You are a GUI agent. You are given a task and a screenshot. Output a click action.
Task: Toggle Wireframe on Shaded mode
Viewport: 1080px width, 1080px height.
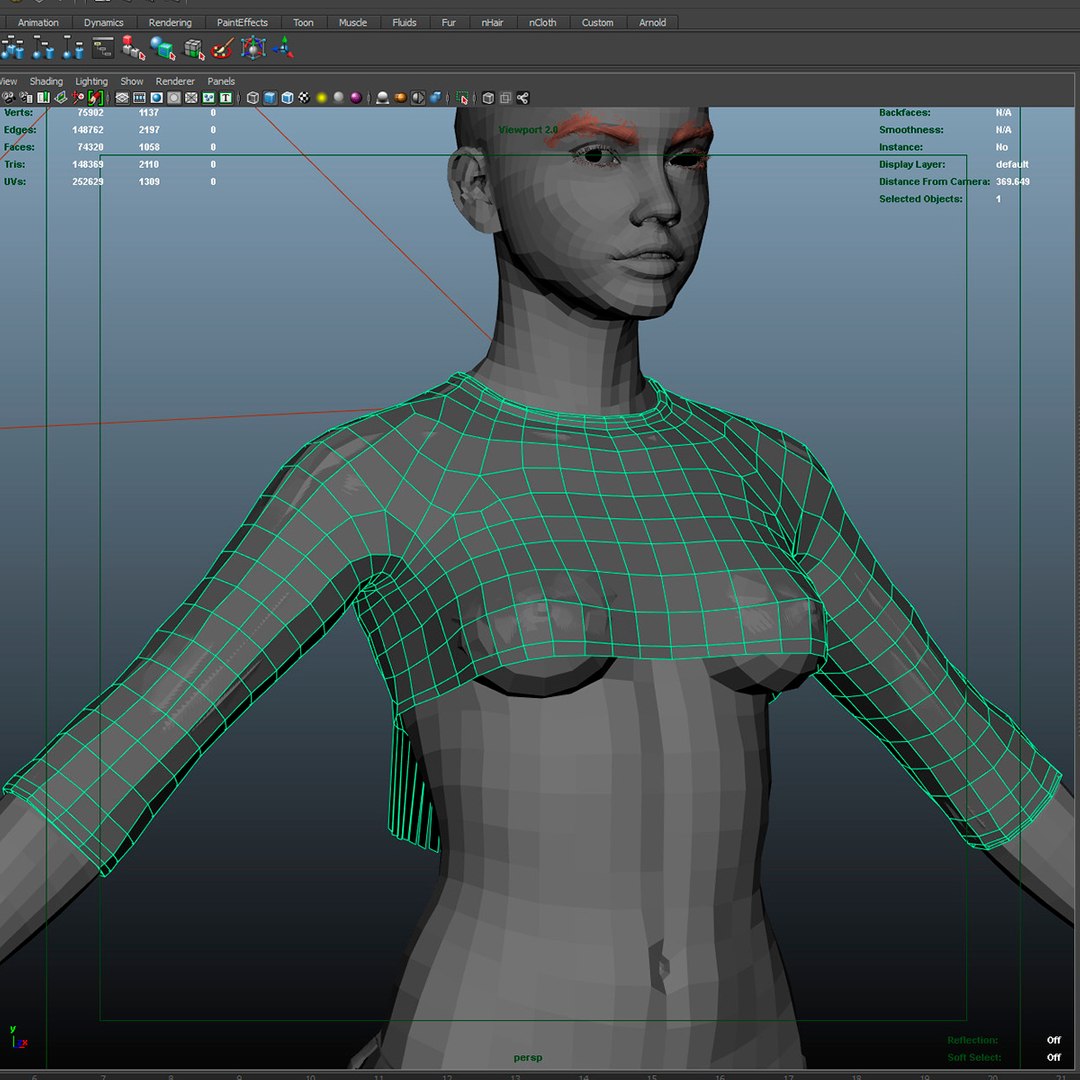(287, 98)
